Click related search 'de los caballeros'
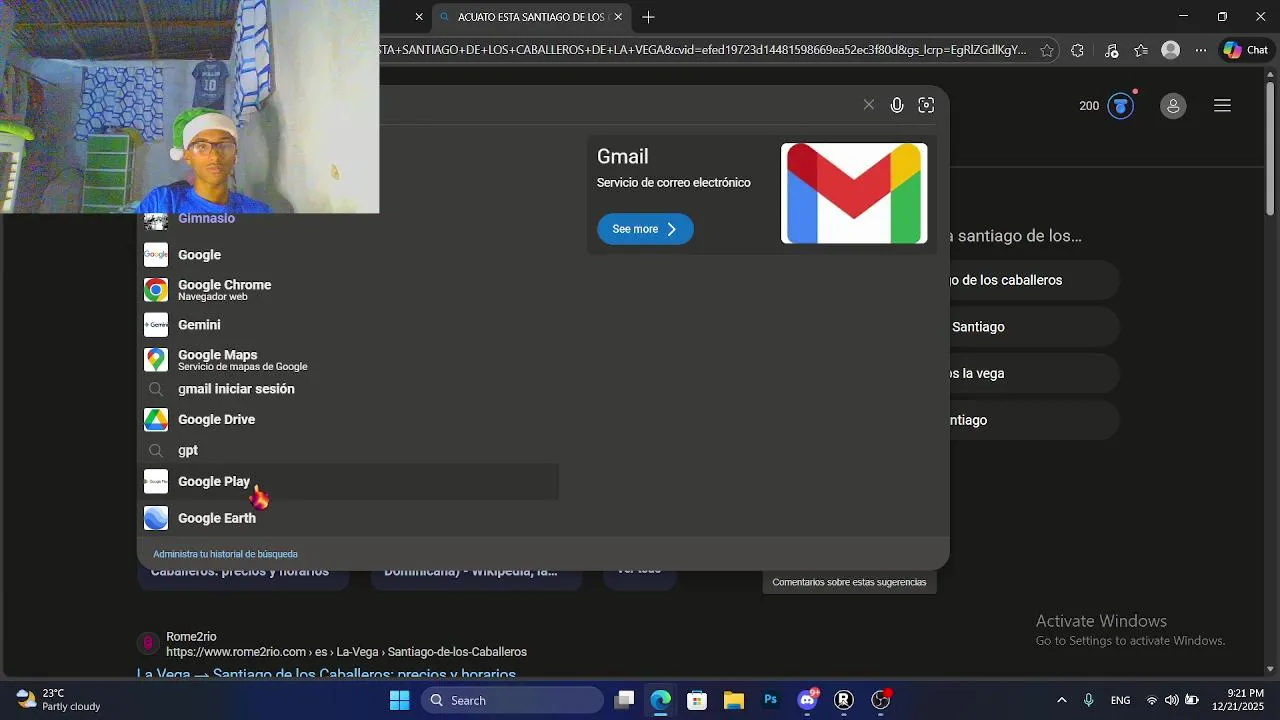Screen dimensions: 1280x720 pos(1034,280)
